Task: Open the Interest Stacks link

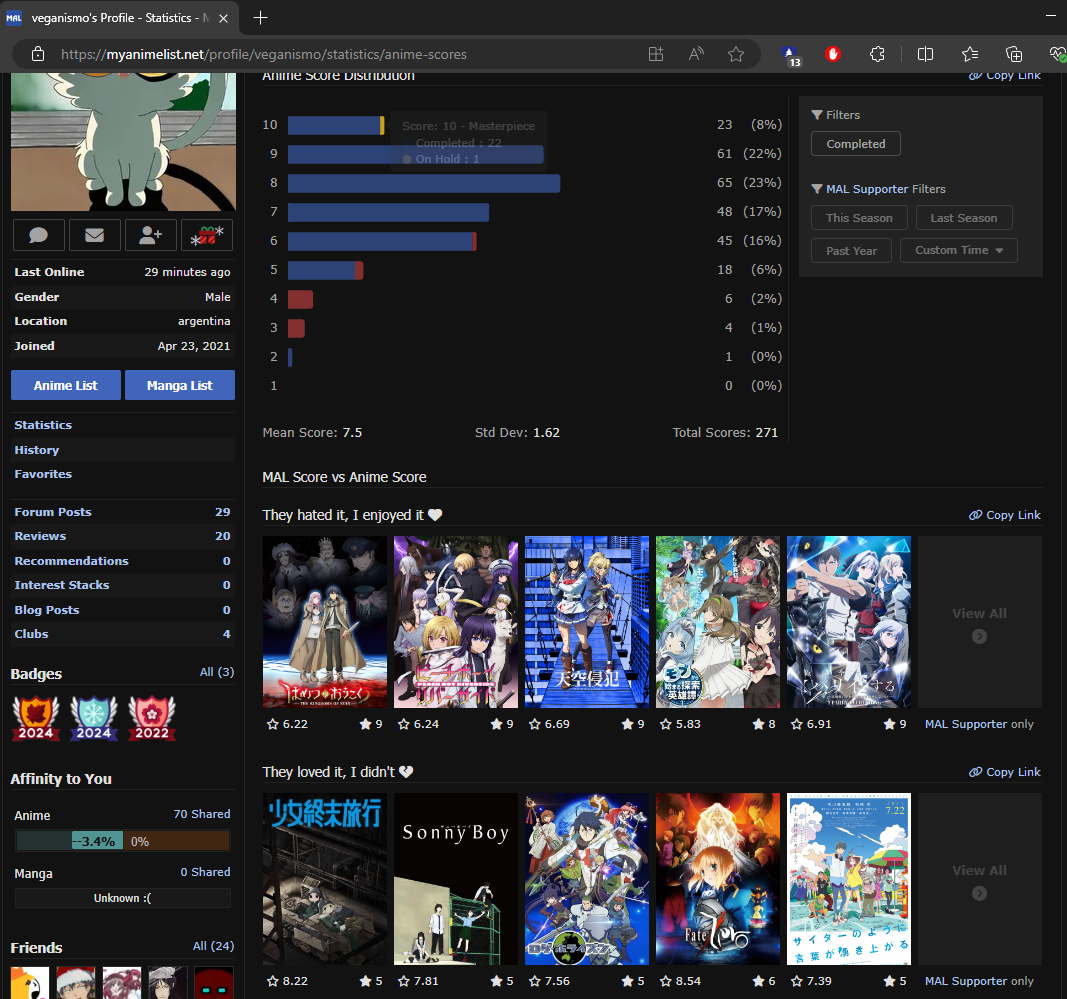Action: (62, 585)
